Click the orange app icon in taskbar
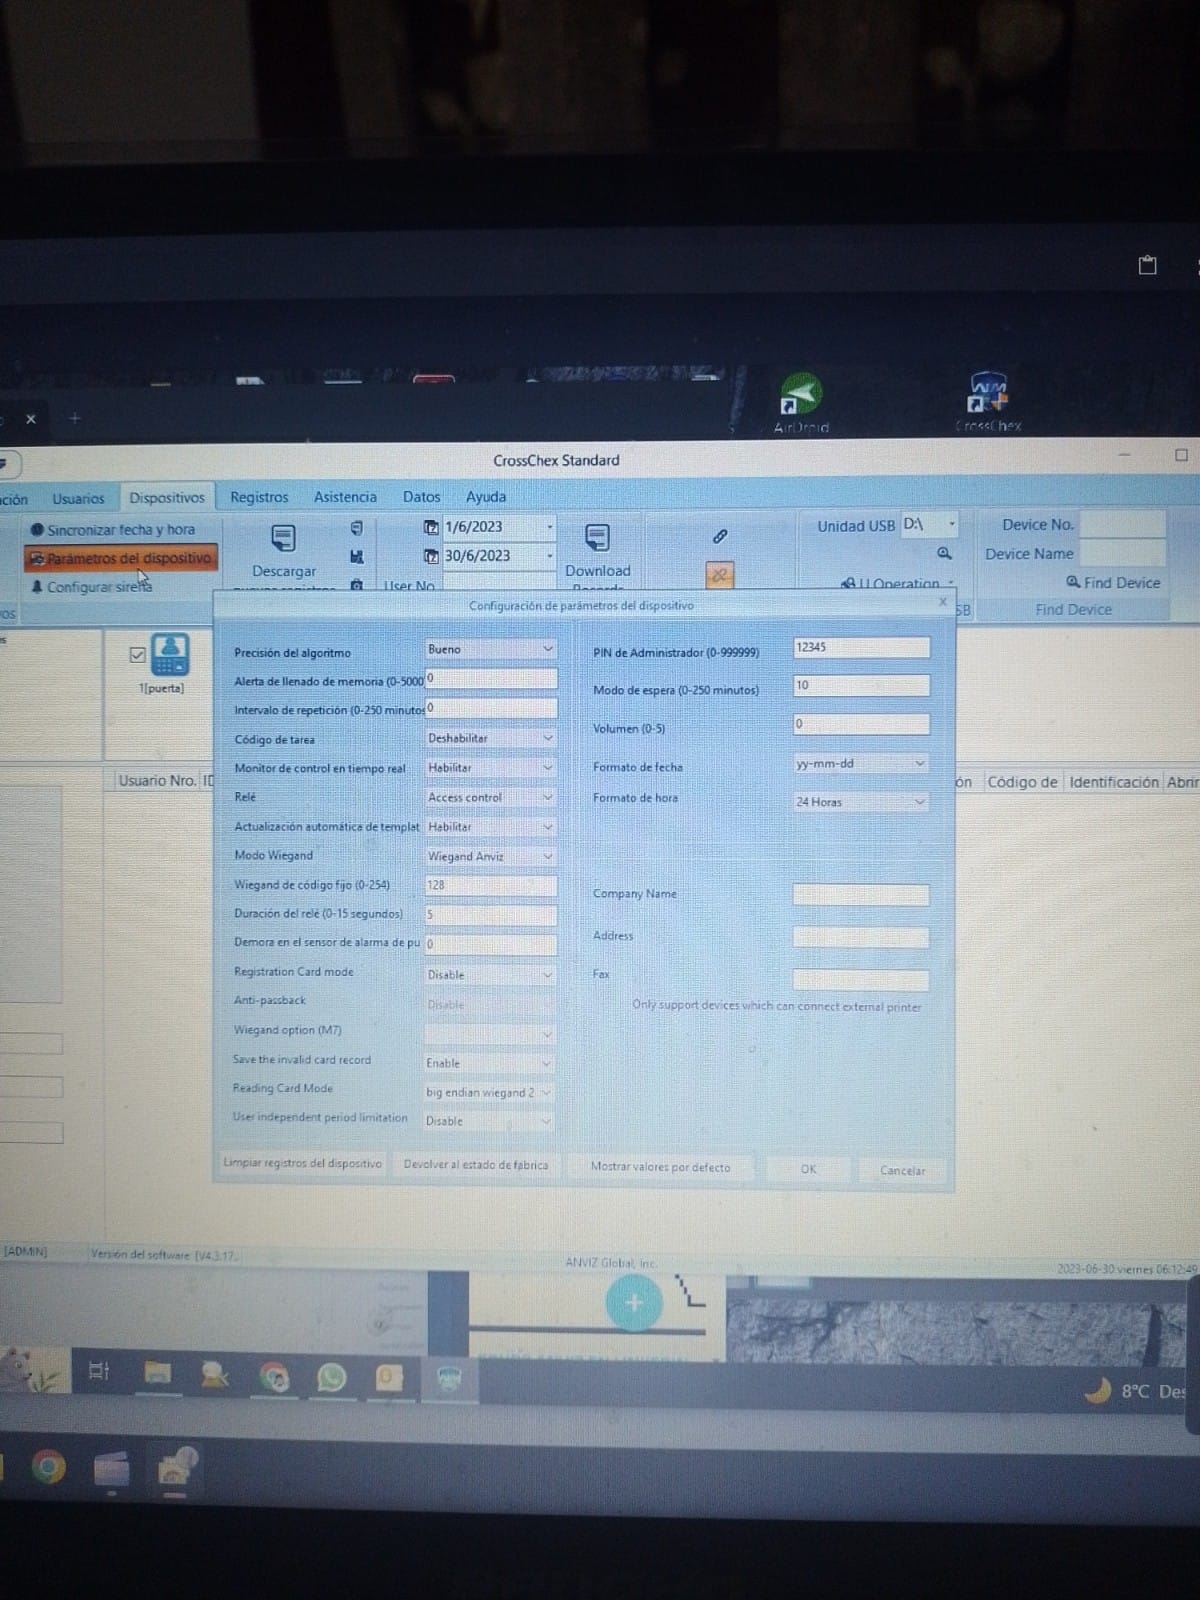The height and width of the screenshot is (1600, 1200). (389, 1378)
